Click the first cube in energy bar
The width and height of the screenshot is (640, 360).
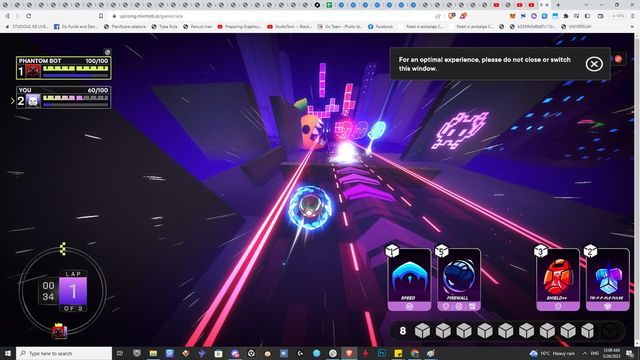pyautogui.click(x=422, y=331)
